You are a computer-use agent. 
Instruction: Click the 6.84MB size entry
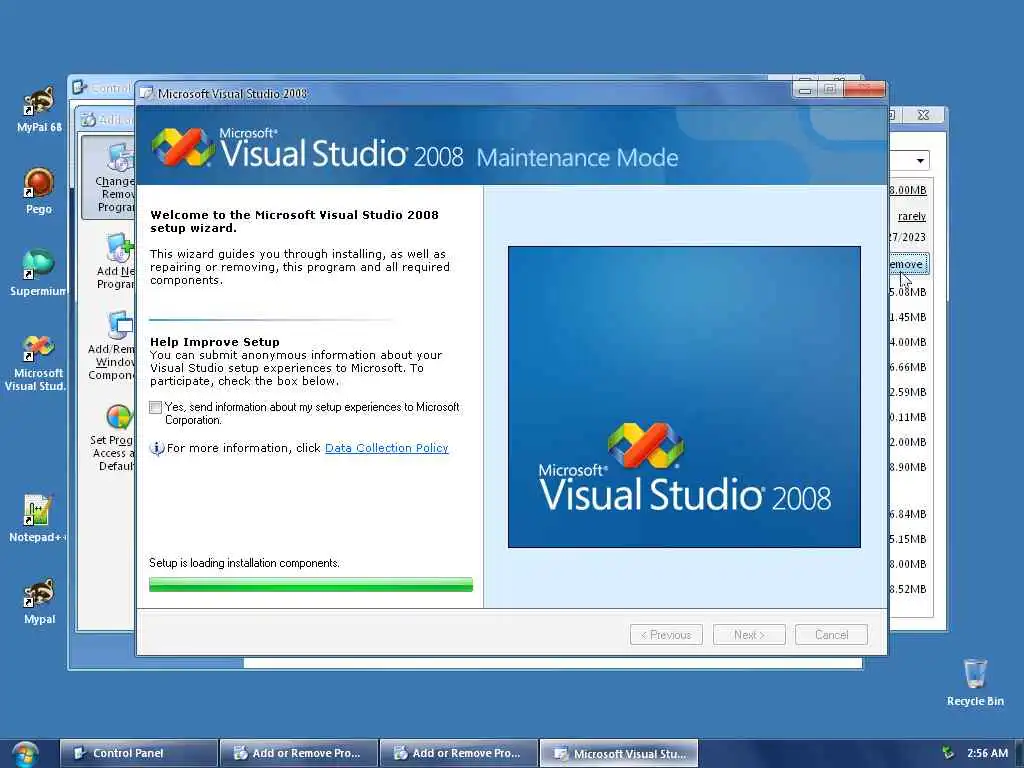tap(908, 514)
